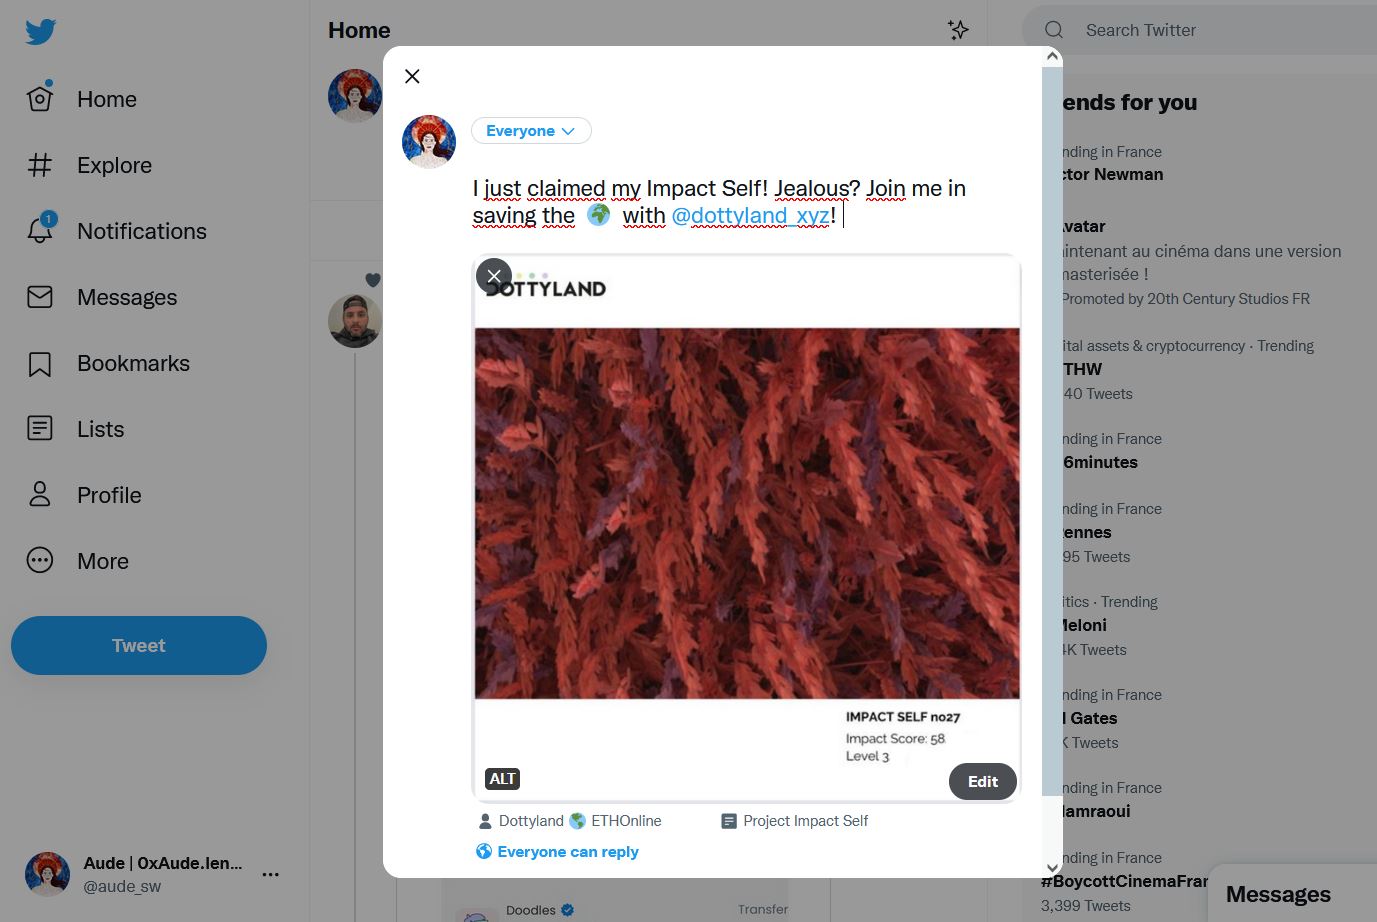Open Bookmarks from the sidebar
The width and height of the screenshot is (1377, 922).
point(108,363)
